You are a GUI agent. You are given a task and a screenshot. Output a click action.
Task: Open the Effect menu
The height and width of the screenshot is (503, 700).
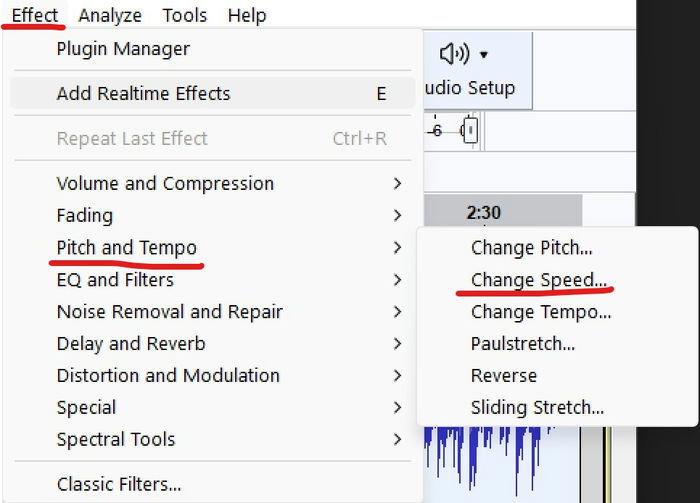tap(35, 15)
